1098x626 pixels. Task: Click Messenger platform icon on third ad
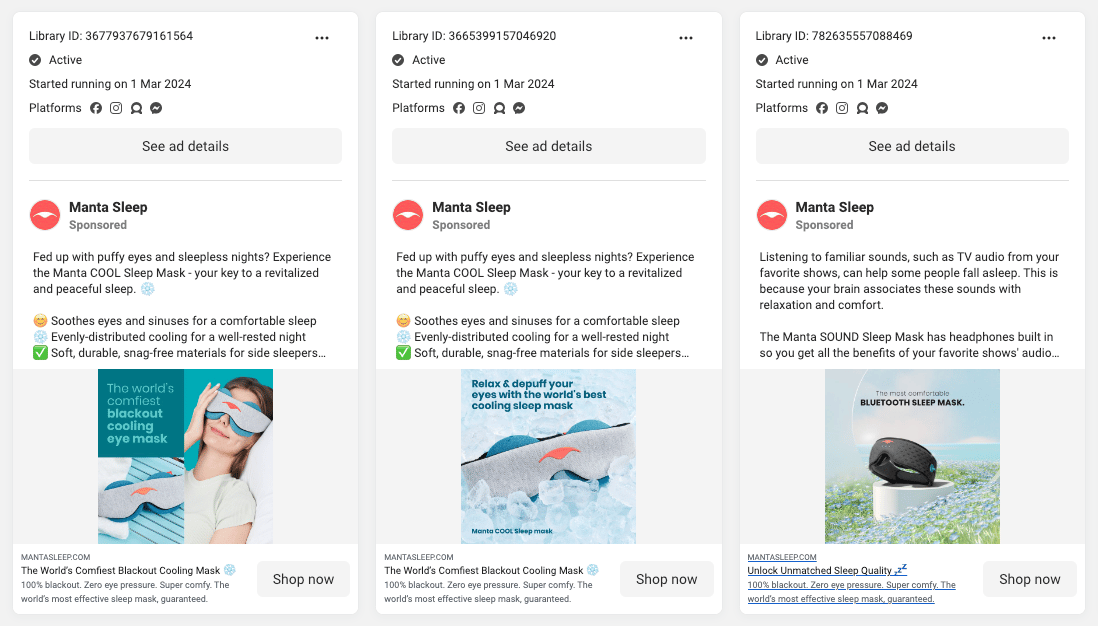pyautogui.click(x=882, y=108)
